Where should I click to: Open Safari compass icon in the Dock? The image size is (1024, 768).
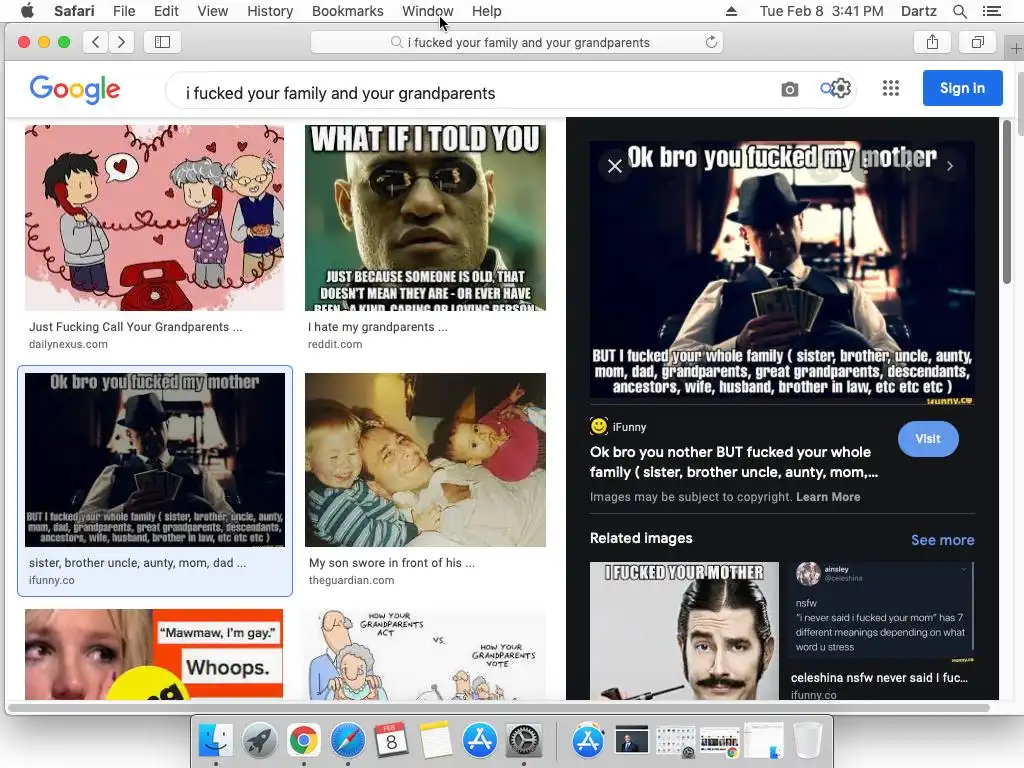point(347,741)
